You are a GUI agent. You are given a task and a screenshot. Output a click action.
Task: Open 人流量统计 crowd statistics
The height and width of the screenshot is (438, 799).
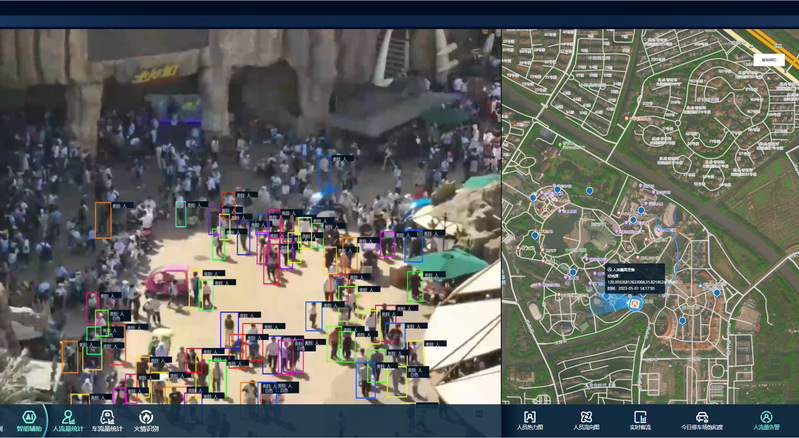[68, 418]
